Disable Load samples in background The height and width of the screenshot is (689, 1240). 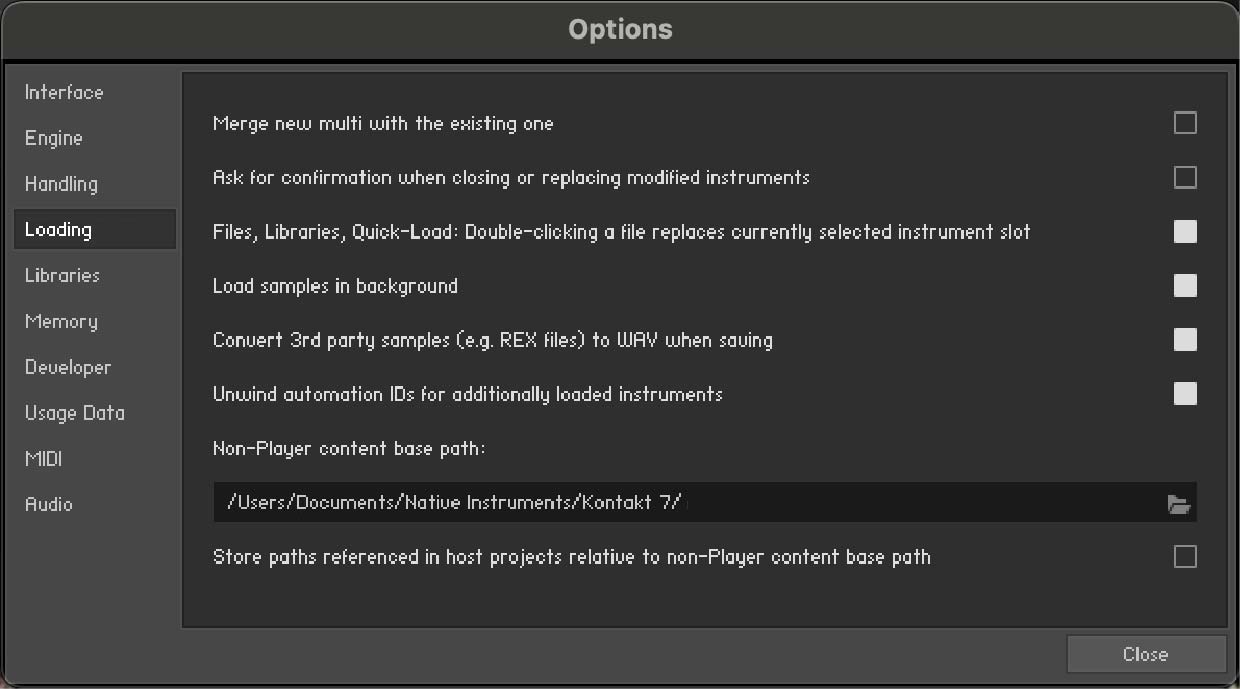[1185, 286]
